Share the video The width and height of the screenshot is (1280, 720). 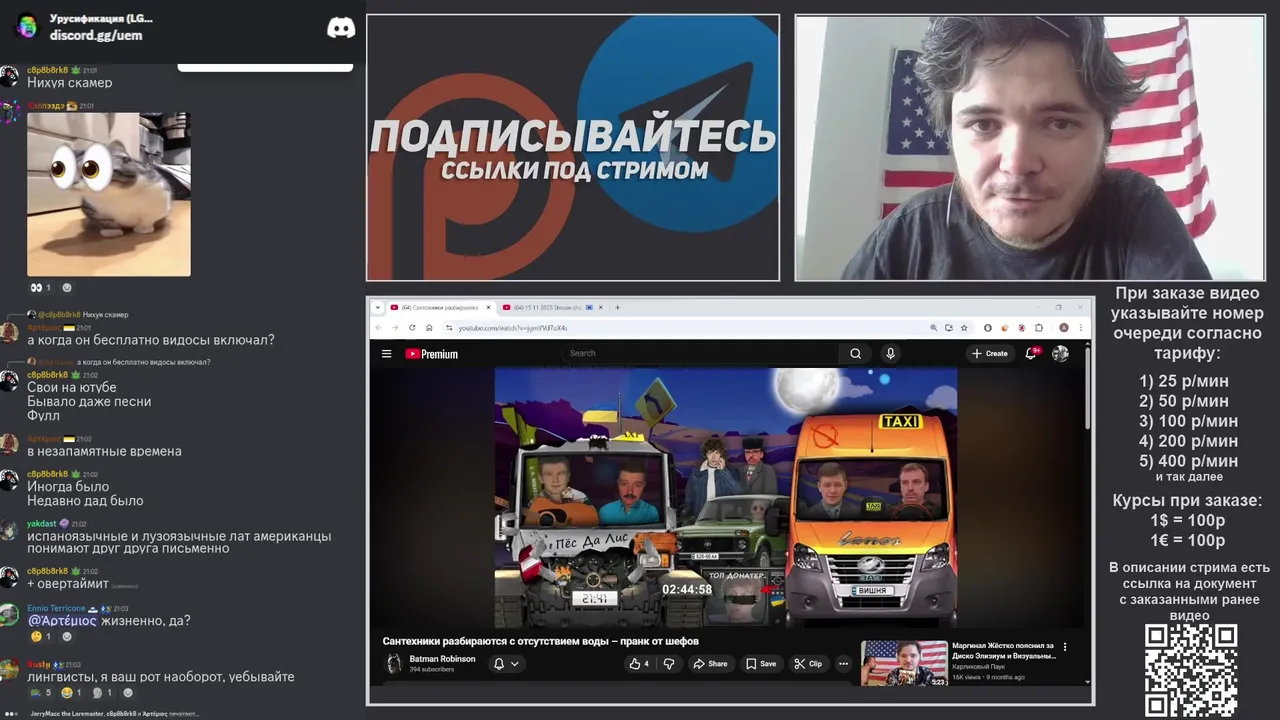[710, 664]
